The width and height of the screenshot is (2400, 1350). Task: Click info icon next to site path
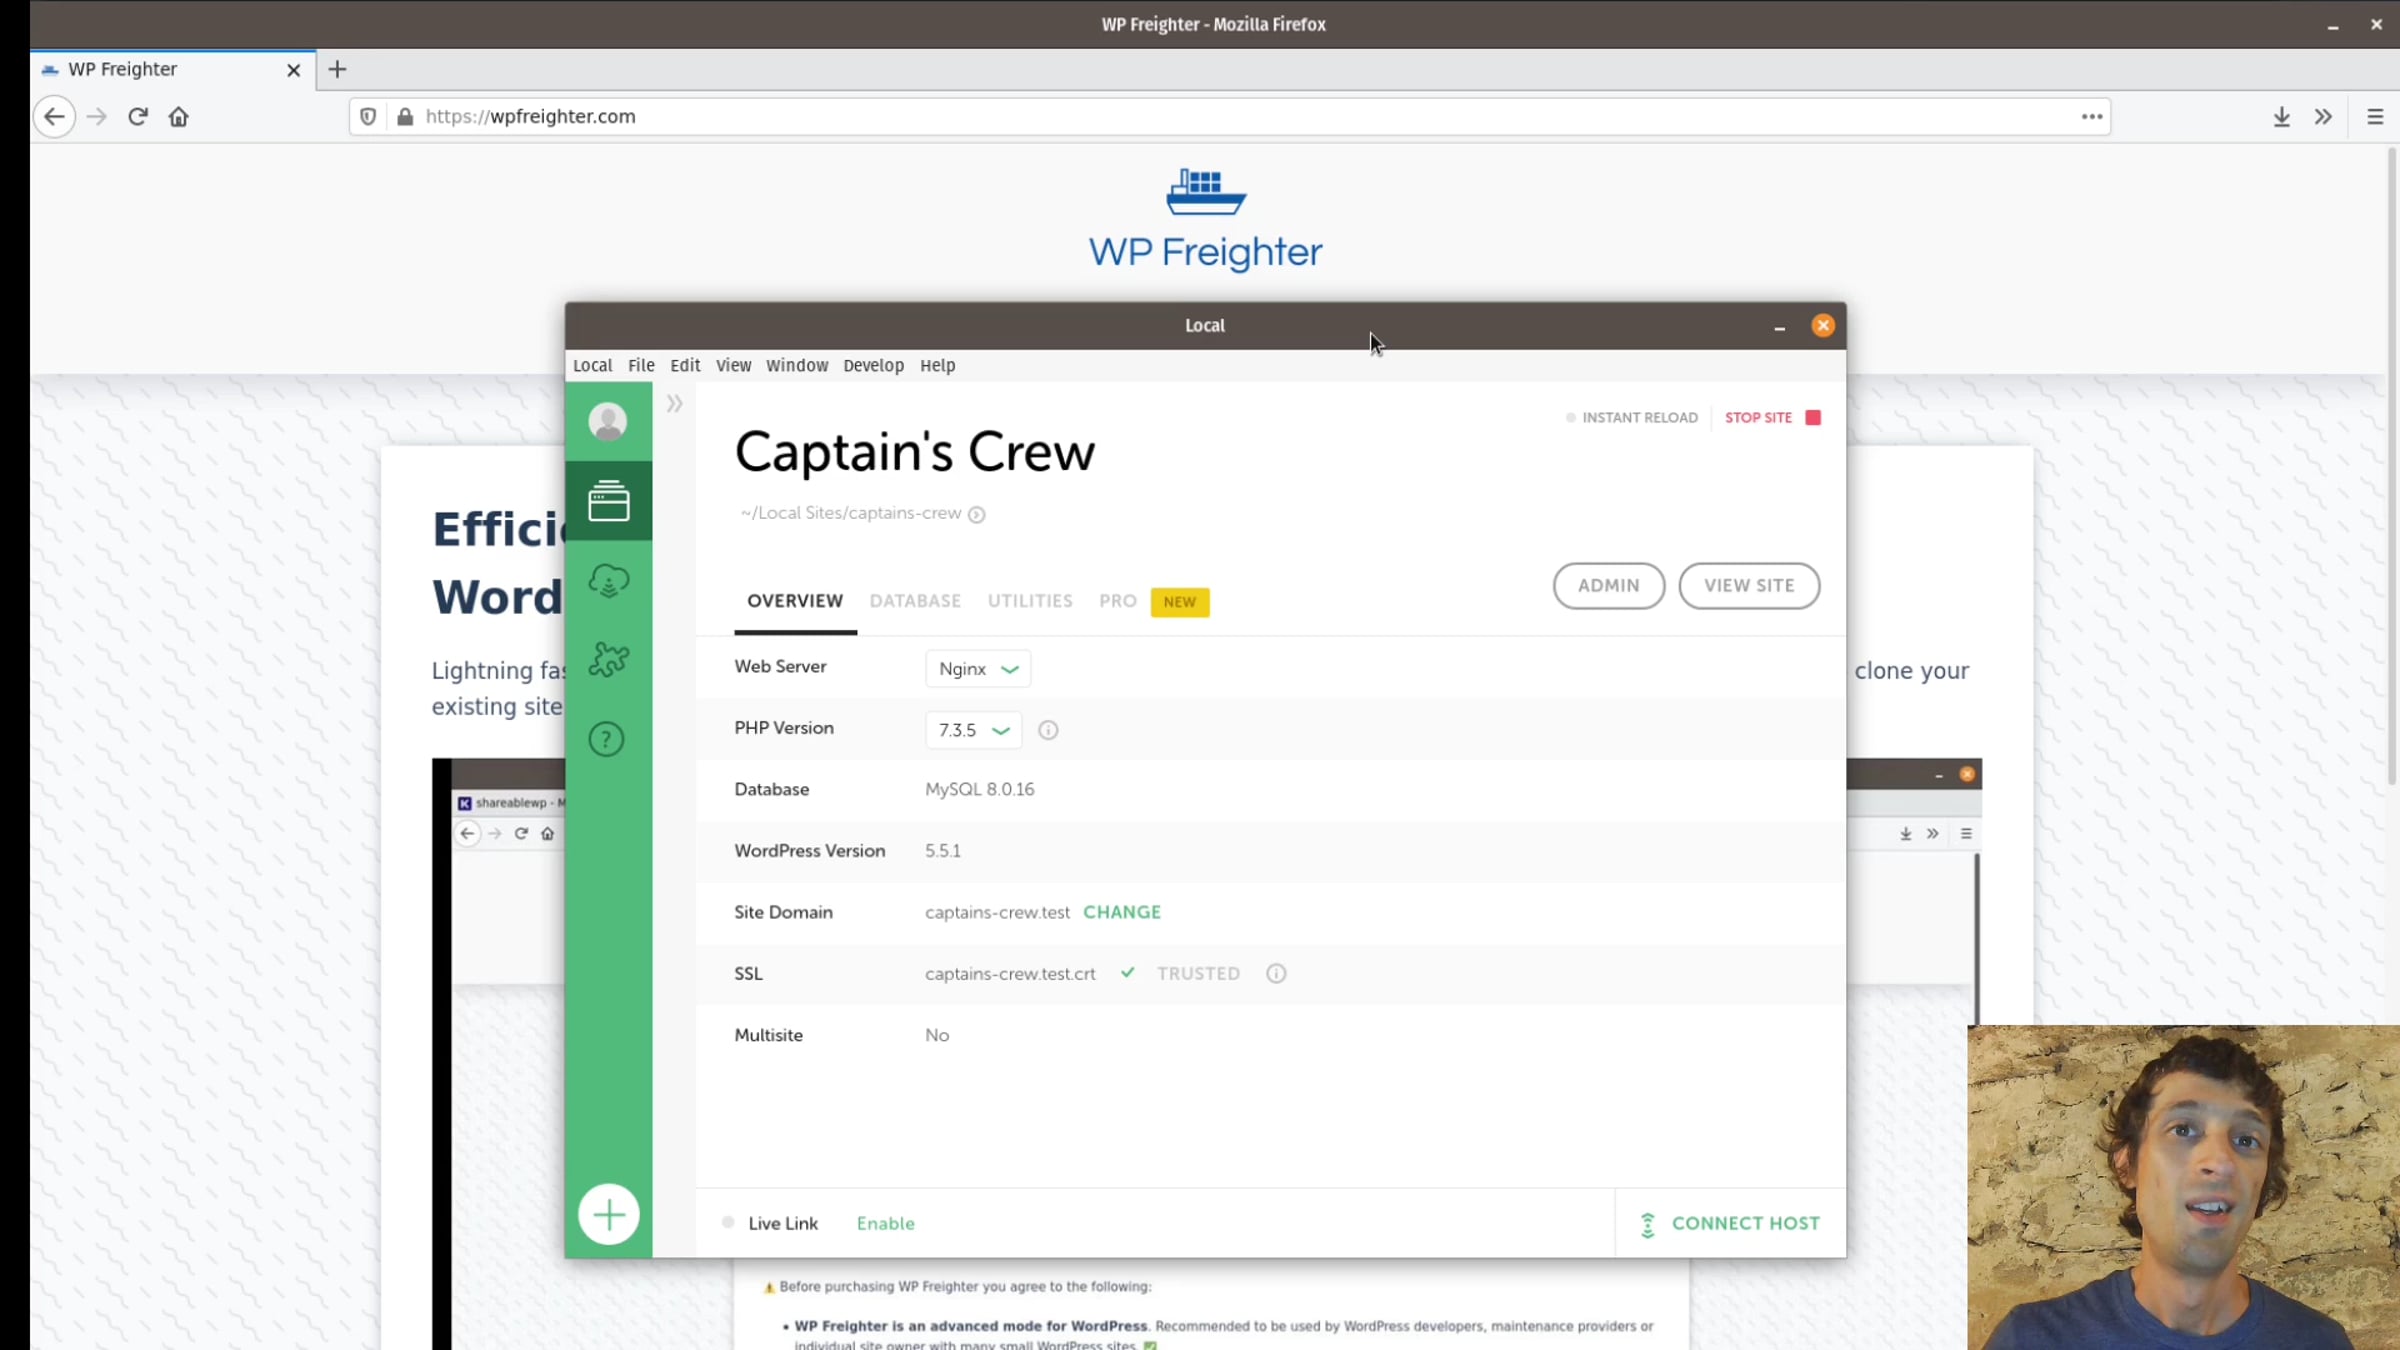point(977,514)
